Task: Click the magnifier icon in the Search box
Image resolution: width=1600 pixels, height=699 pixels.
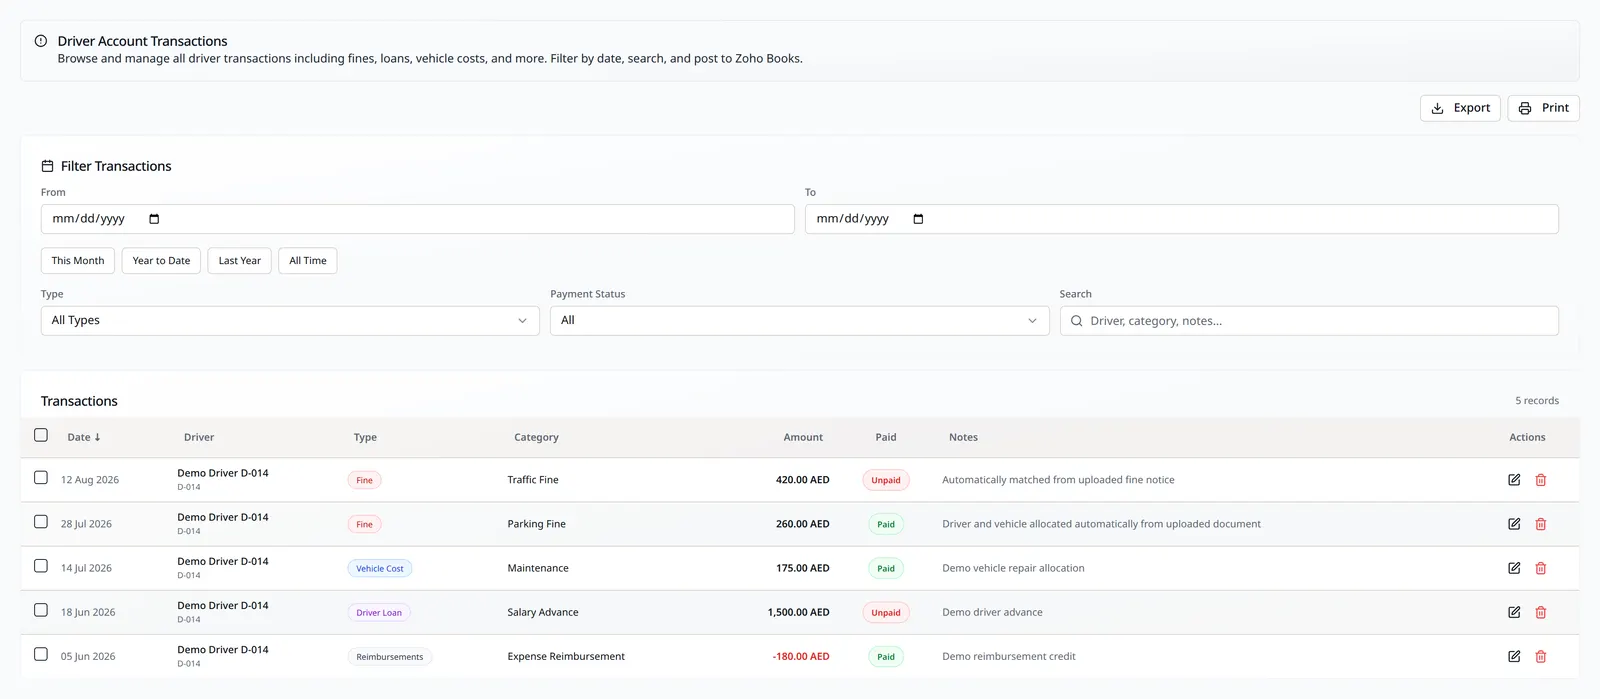Action: 1077,321
